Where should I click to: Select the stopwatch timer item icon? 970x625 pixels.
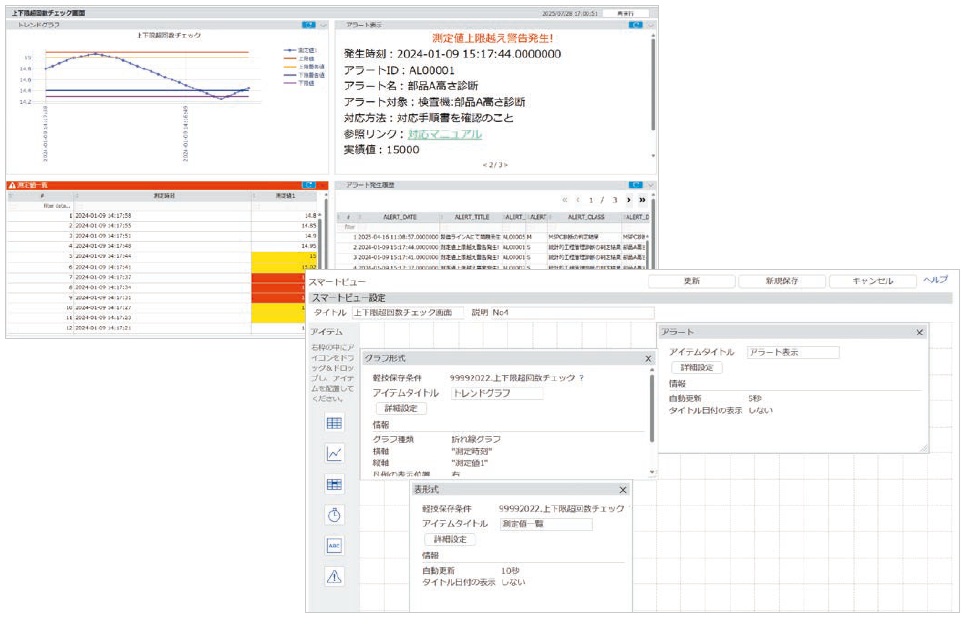pyautogui.click(x=334, y=514)
